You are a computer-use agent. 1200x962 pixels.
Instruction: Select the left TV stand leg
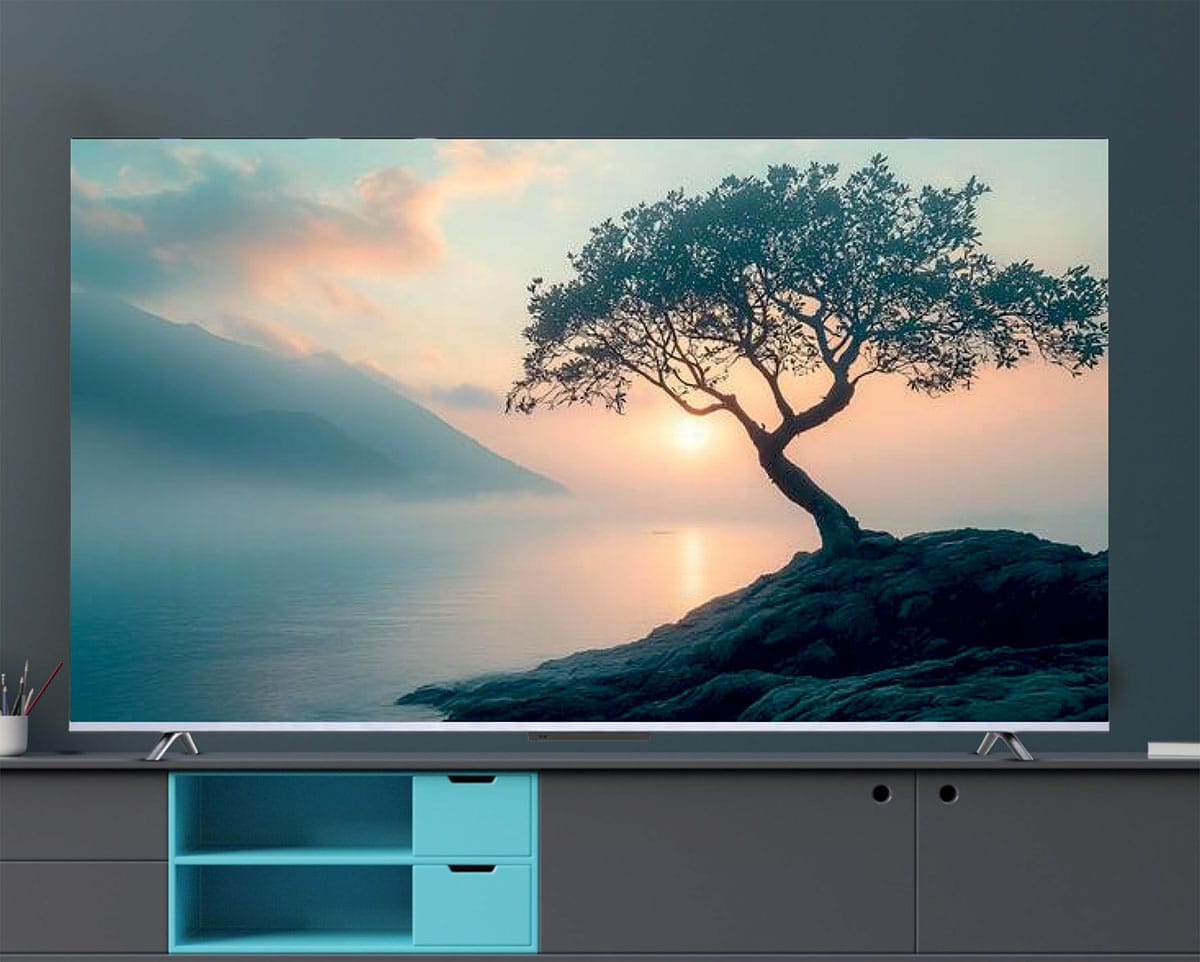(172, 745)
